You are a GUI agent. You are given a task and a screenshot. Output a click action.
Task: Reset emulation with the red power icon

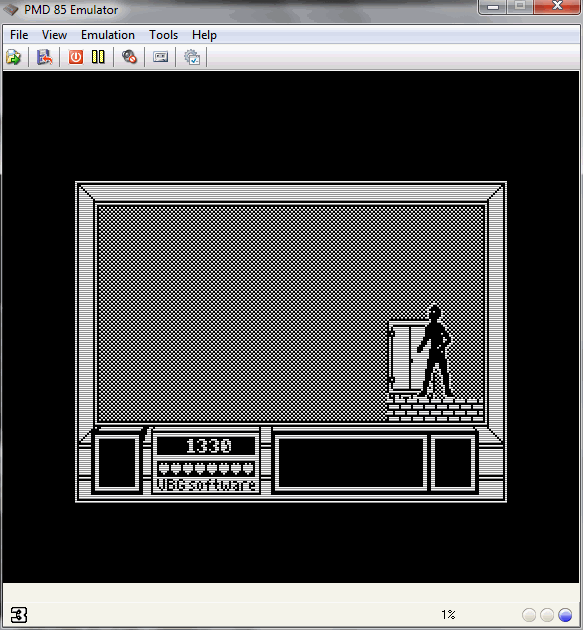[76, 57]
